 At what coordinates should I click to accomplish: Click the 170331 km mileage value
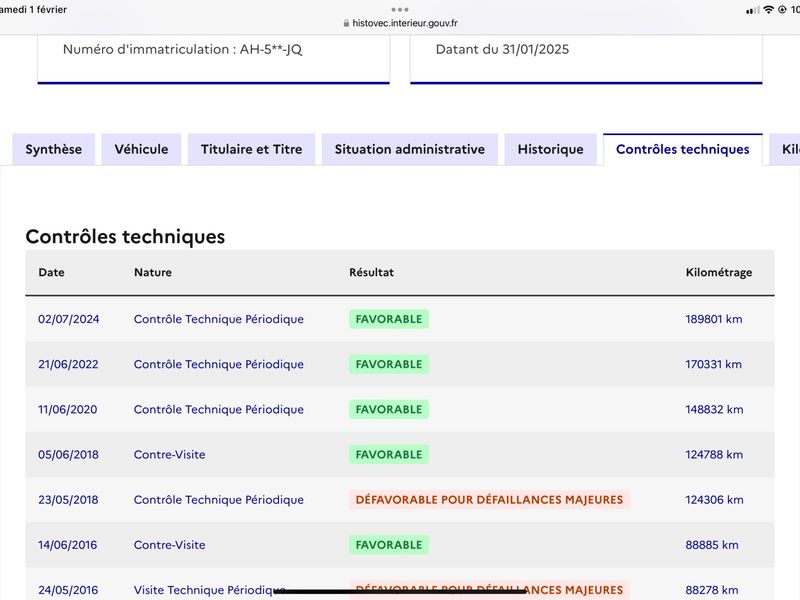[714, 364]
